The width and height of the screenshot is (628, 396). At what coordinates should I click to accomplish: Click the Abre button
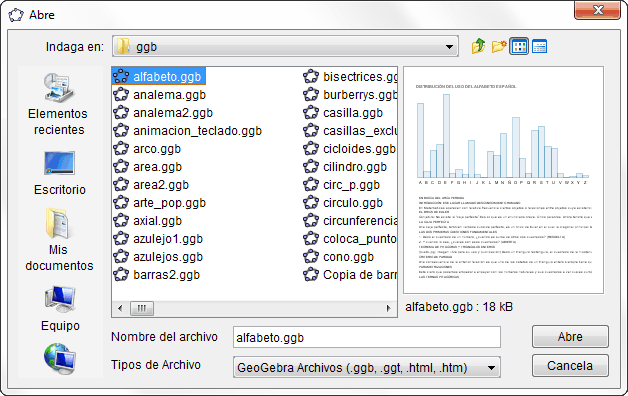[x=570, y=337]
